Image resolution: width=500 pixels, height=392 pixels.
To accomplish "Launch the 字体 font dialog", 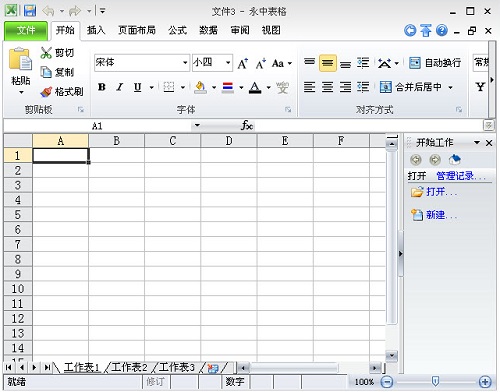I will [x=288, y=110].
